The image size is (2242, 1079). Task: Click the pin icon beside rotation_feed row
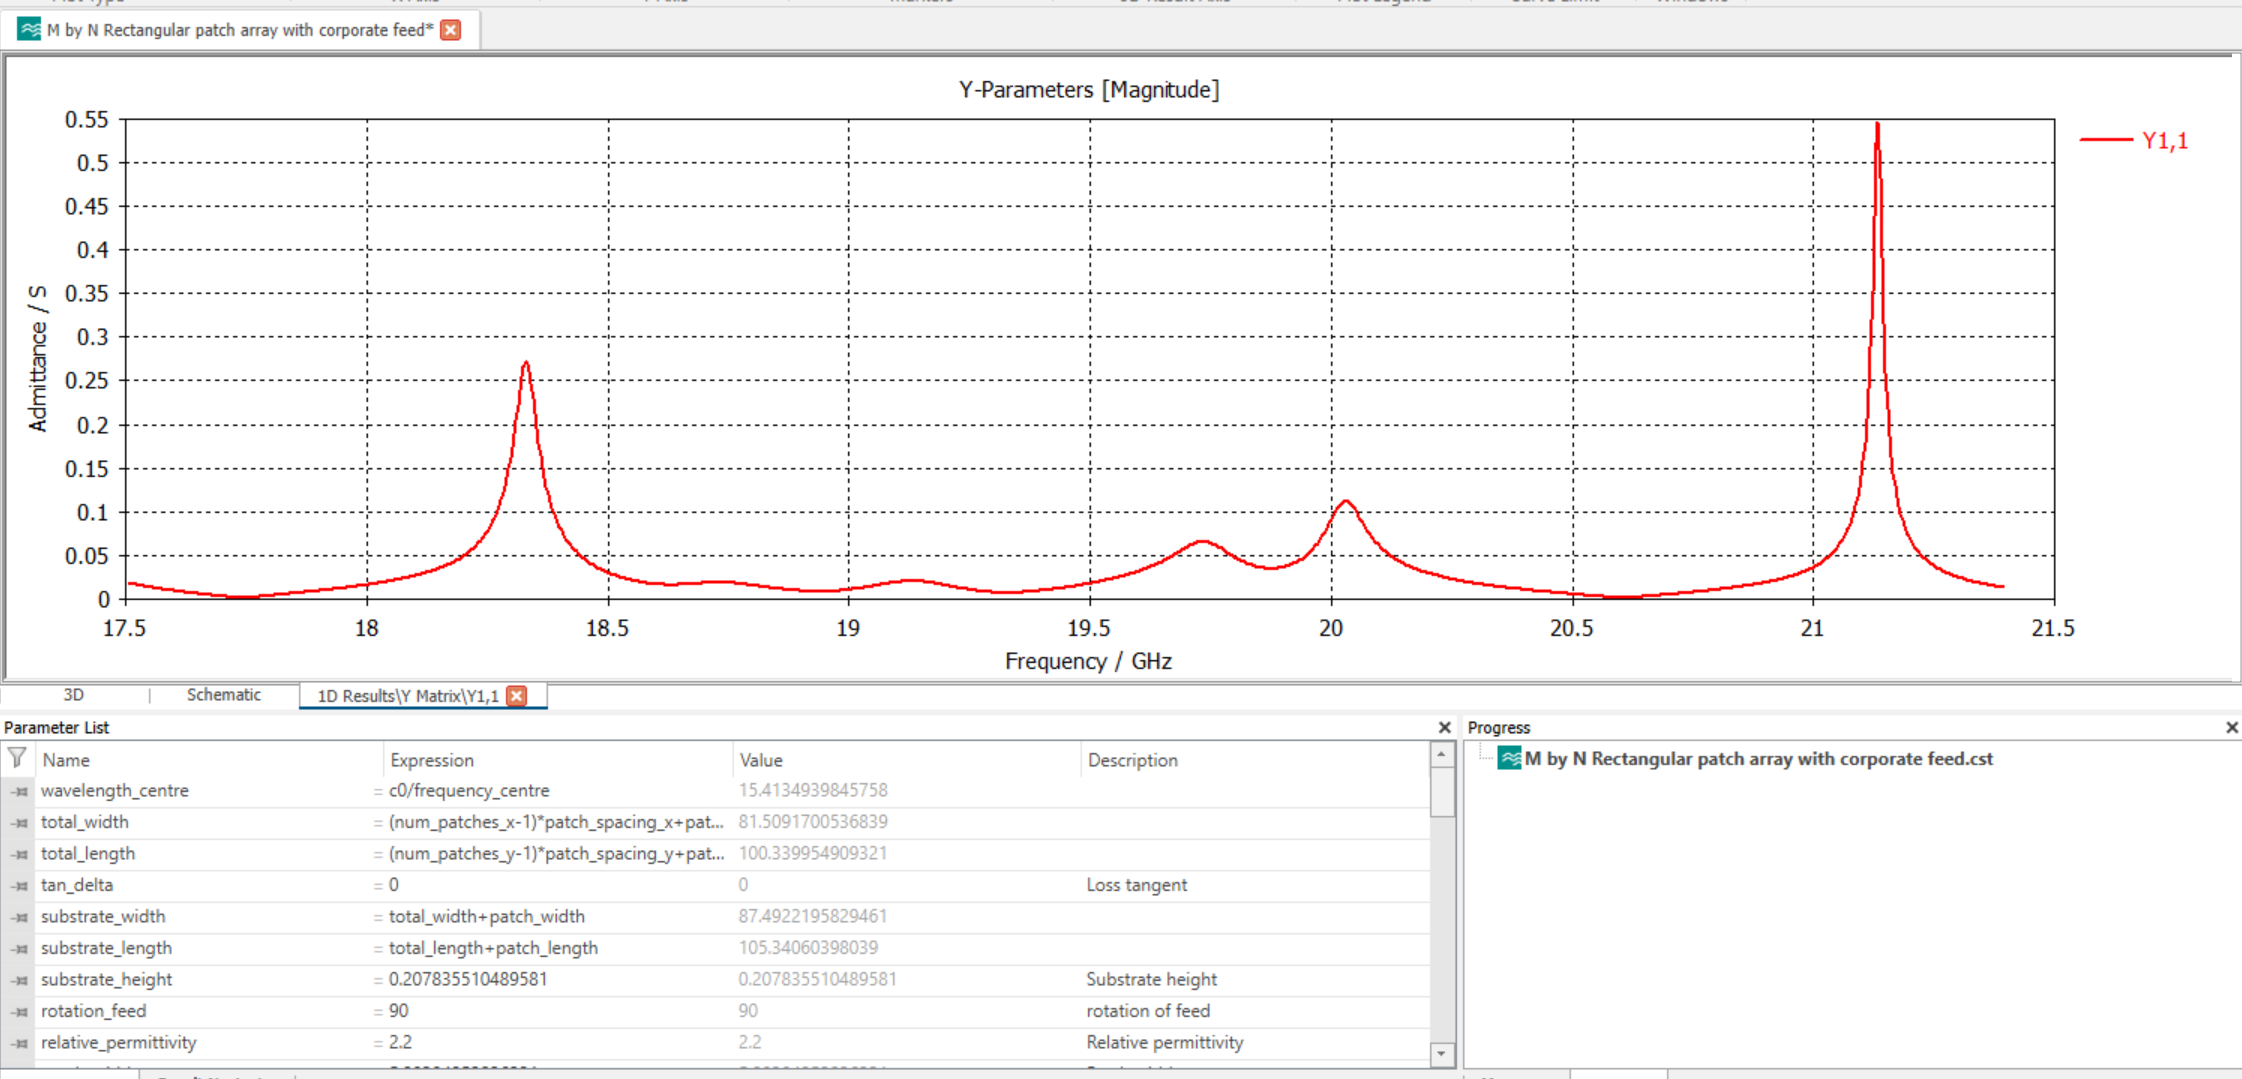click(20, 1012)
